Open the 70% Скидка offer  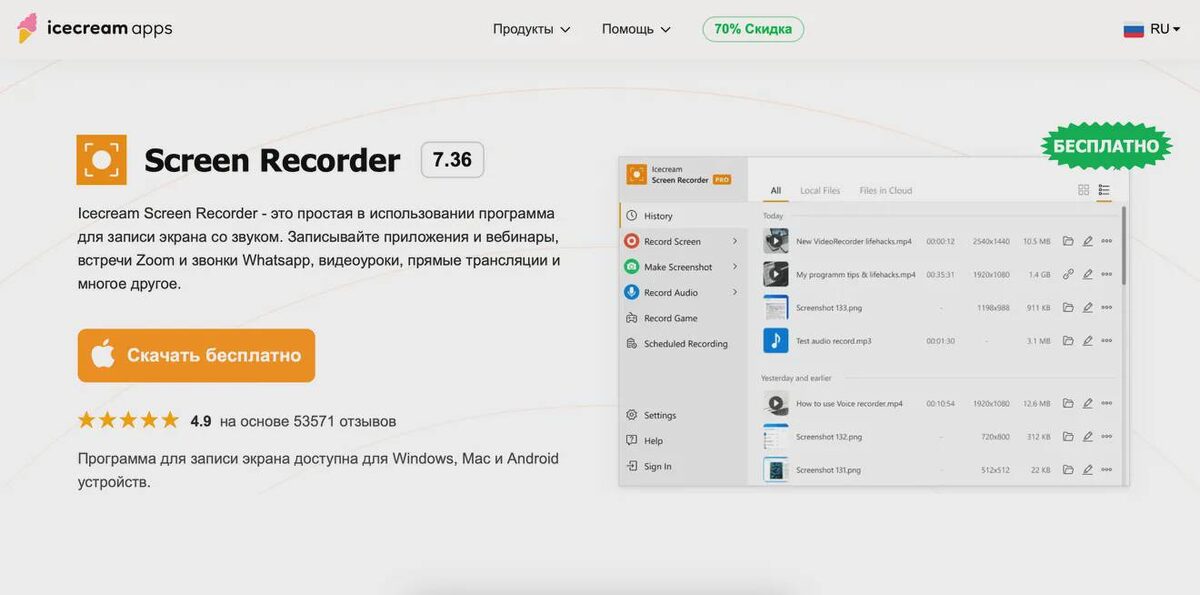click(752, 29)
